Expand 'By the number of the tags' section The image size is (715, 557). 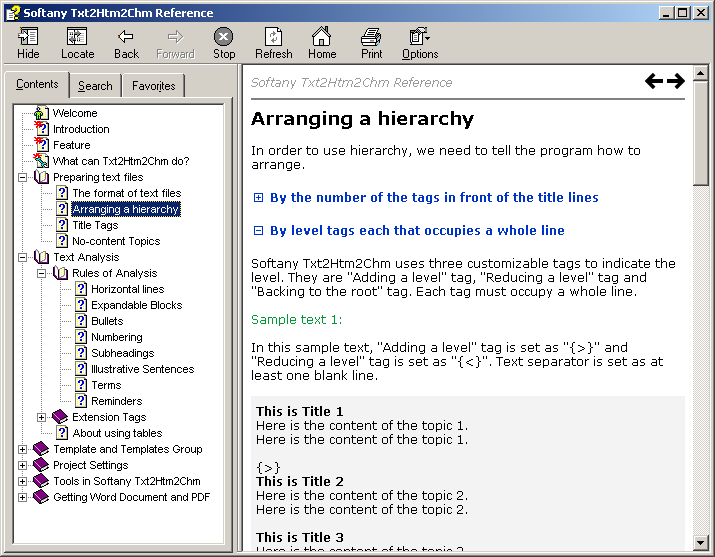(258, 198)
